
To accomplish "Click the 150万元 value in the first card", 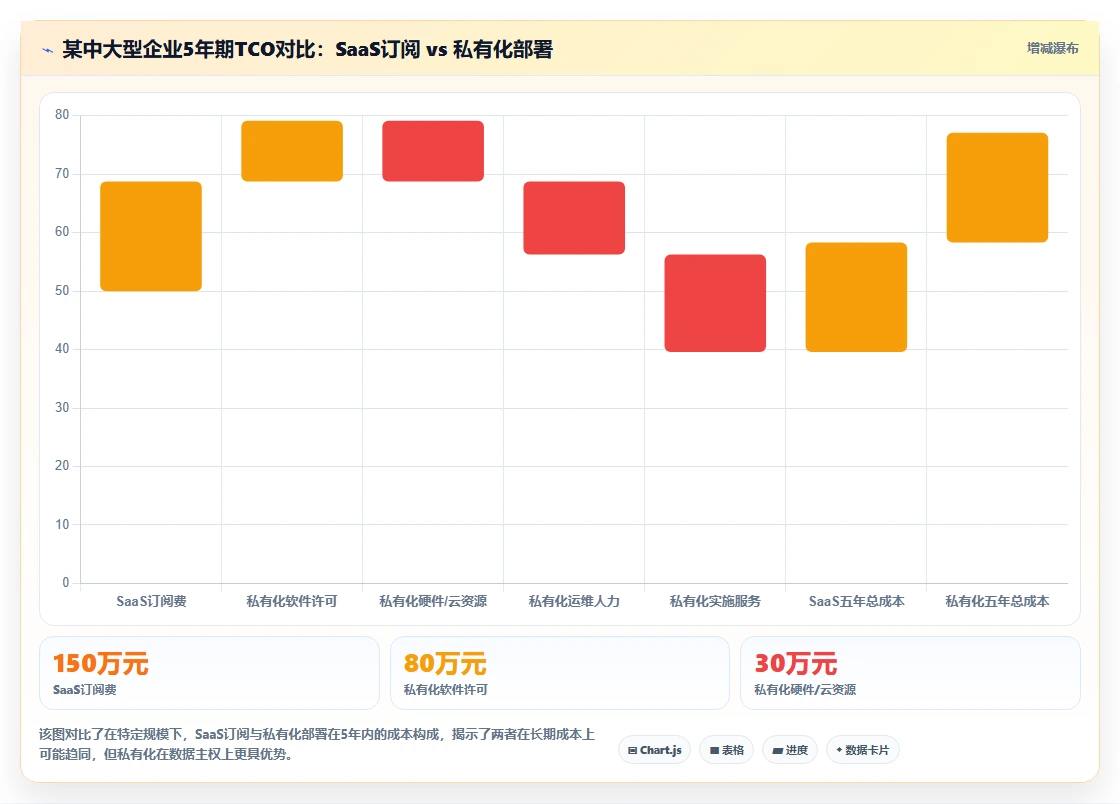I will tap(101, 663).
